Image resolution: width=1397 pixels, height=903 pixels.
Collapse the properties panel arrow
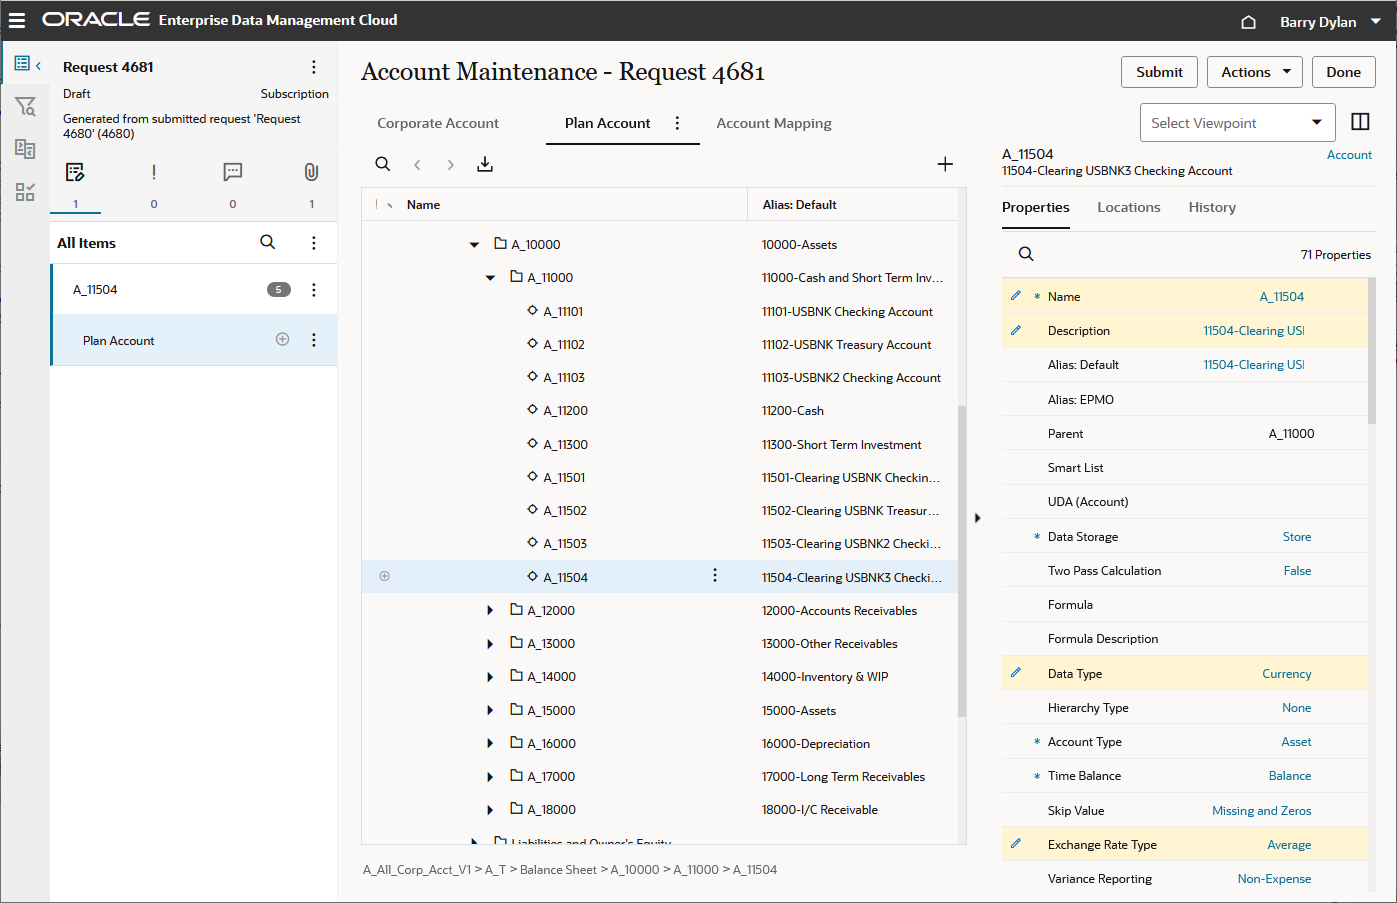[978, 518]
